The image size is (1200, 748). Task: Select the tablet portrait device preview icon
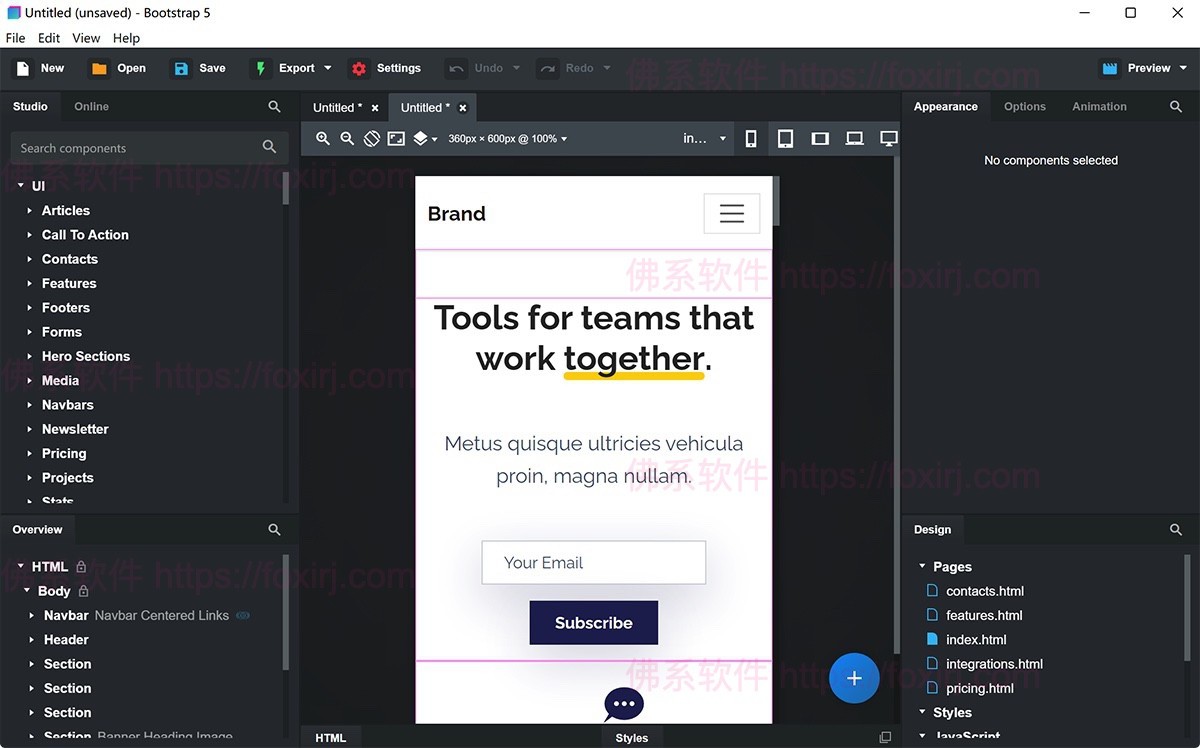[x=785, y=139]
